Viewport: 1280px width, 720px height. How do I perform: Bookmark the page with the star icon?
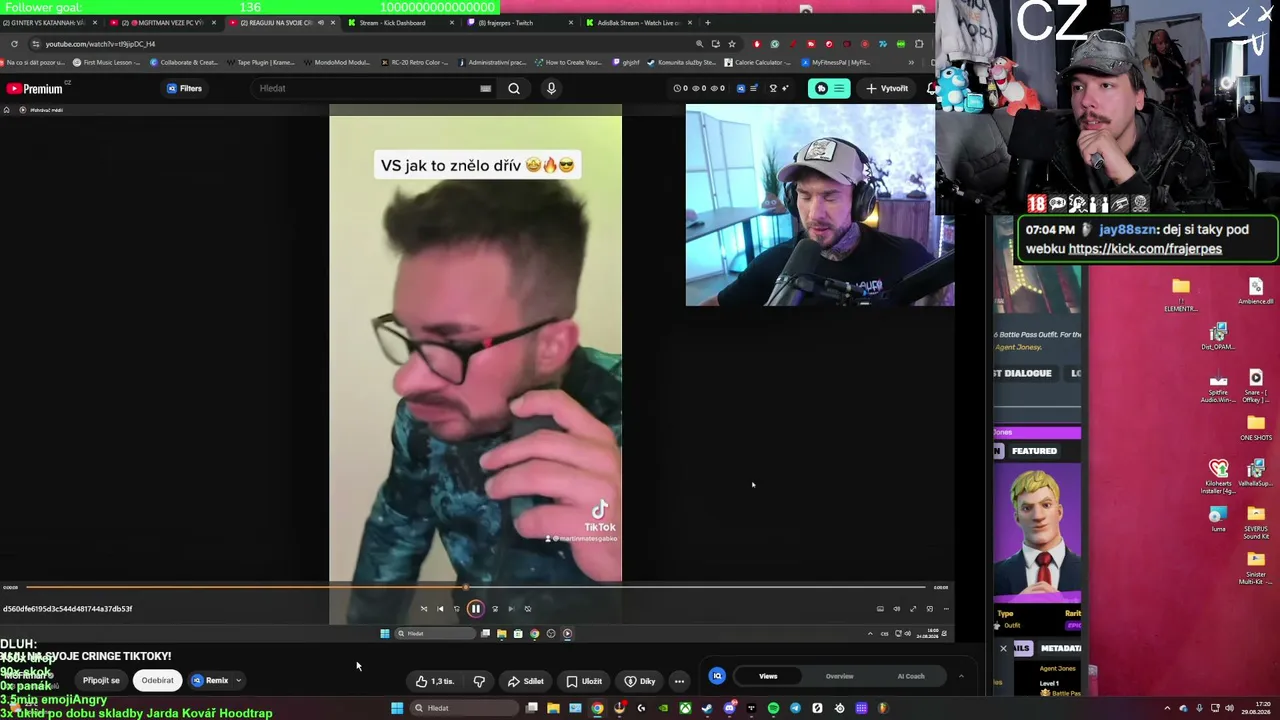[x=732, y=44]
